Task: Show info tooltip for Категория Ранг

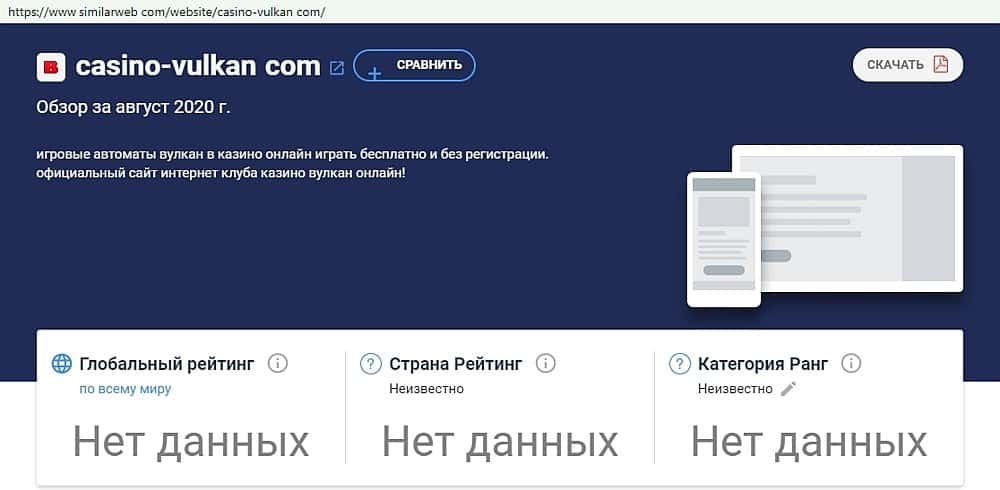Action: [x=851, y=364]
